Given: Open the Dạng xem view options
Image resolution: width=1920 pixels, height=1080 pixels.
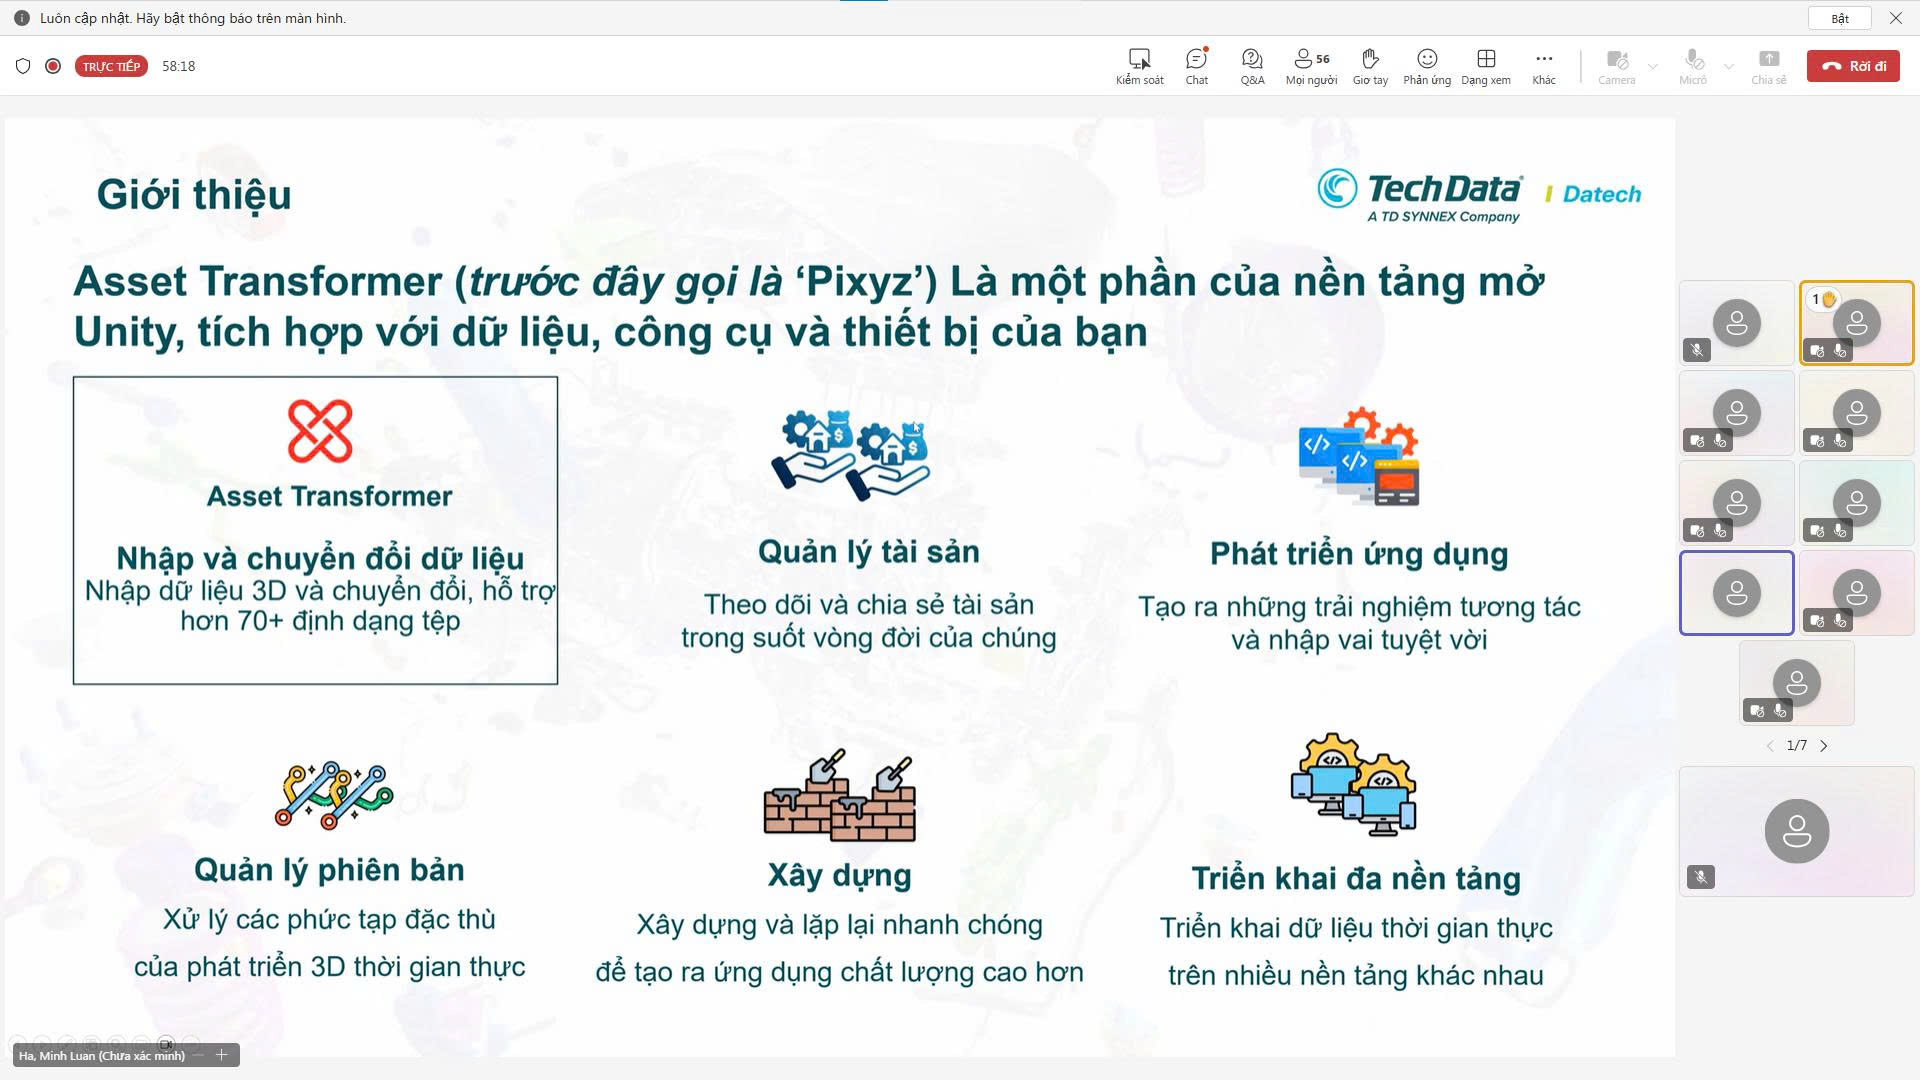Looking at the screenshot, I should (x=1486, y=66).
